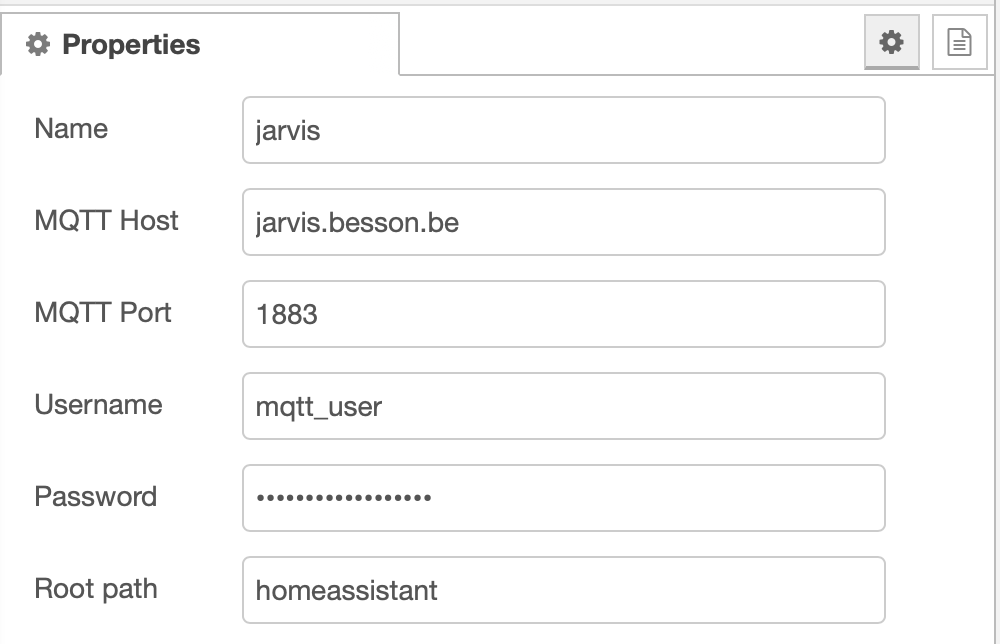The width and height of the screenshot is (1000, 644).
Task: Click the Username text field
Action: point(563,406)
